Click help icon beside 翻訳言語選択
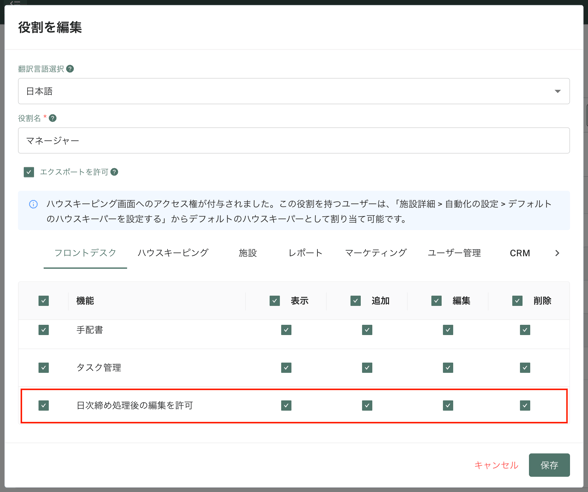 click(x=70, y=69)
